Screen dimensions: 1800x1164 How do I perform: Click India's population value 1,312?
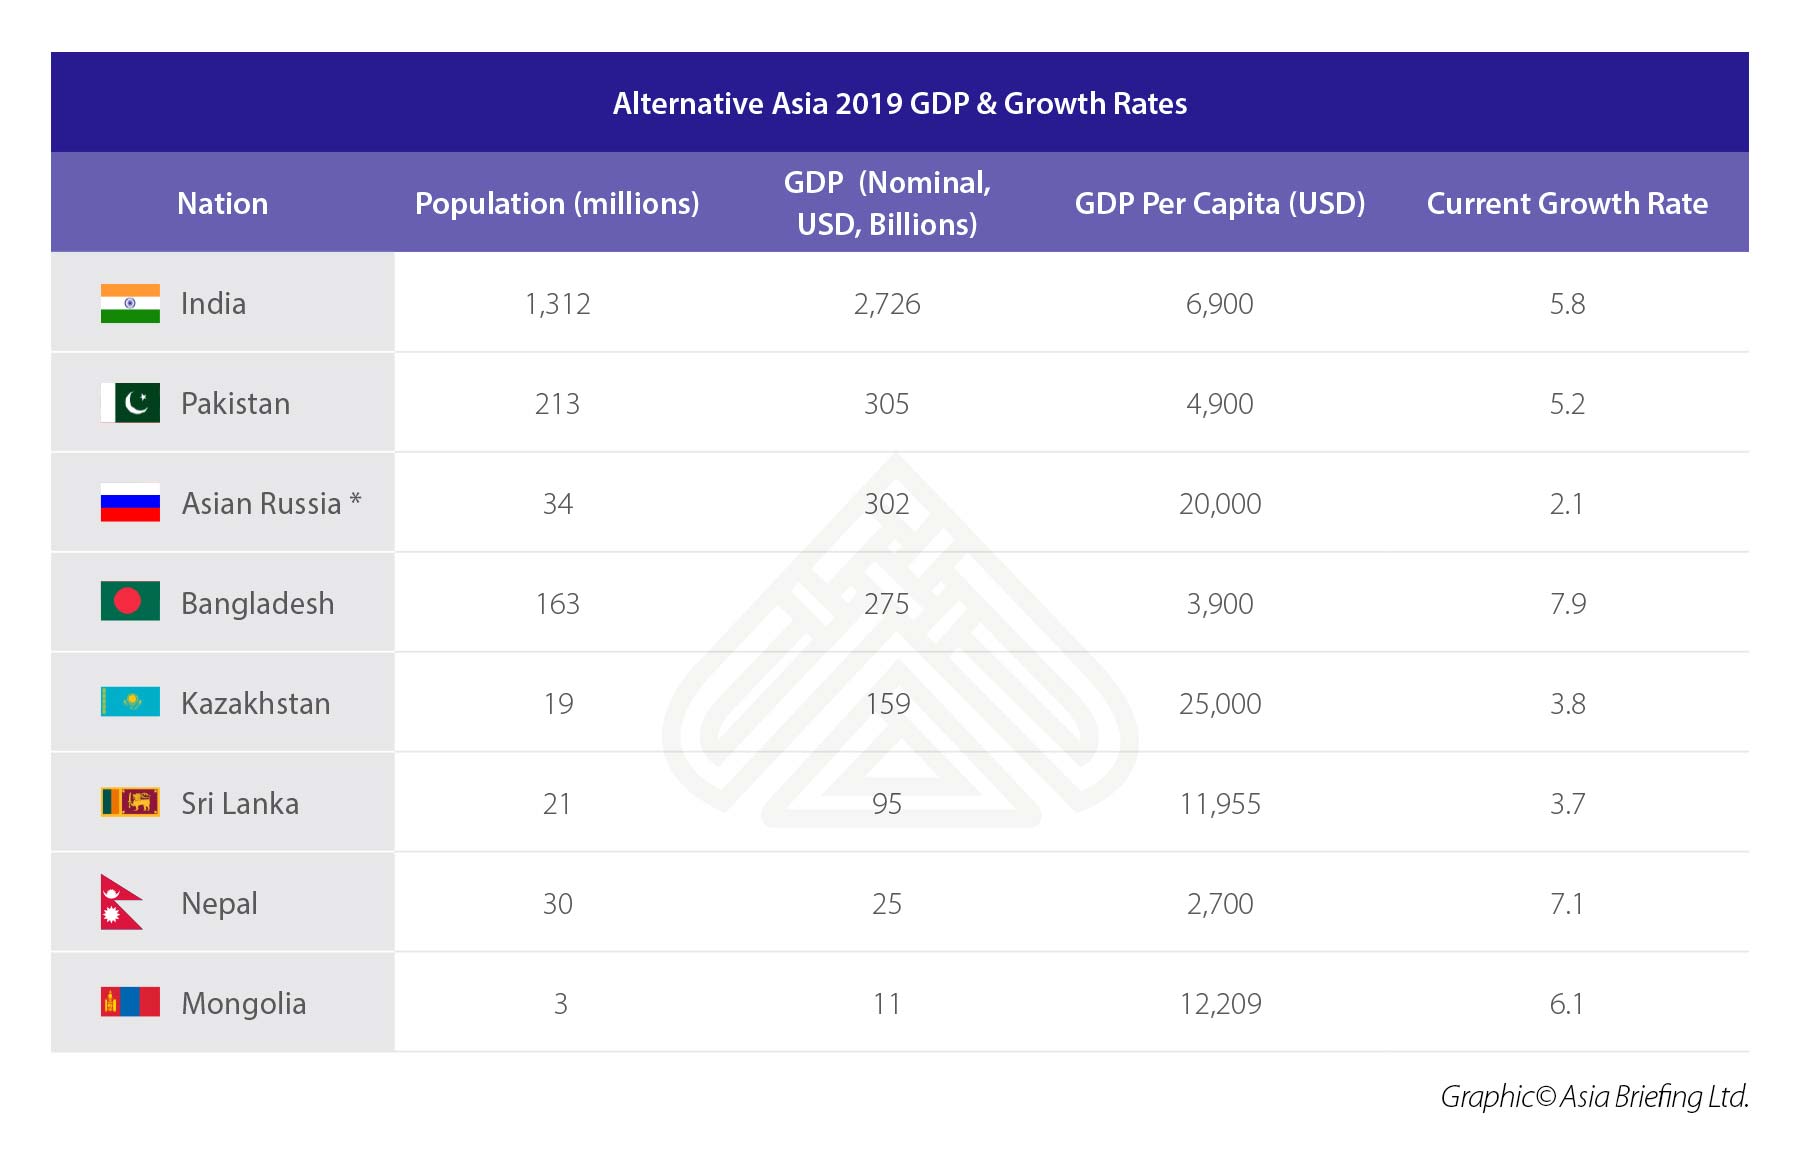pyautogui.click(x=557, y=303)
